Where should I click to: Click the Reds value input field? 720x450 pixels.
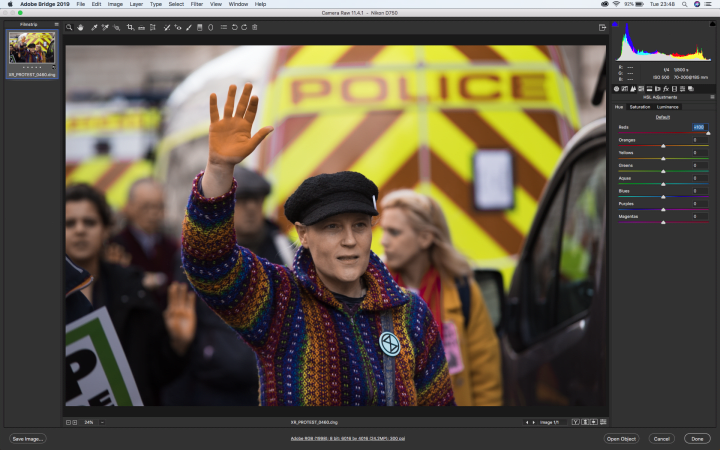point(700,127)
